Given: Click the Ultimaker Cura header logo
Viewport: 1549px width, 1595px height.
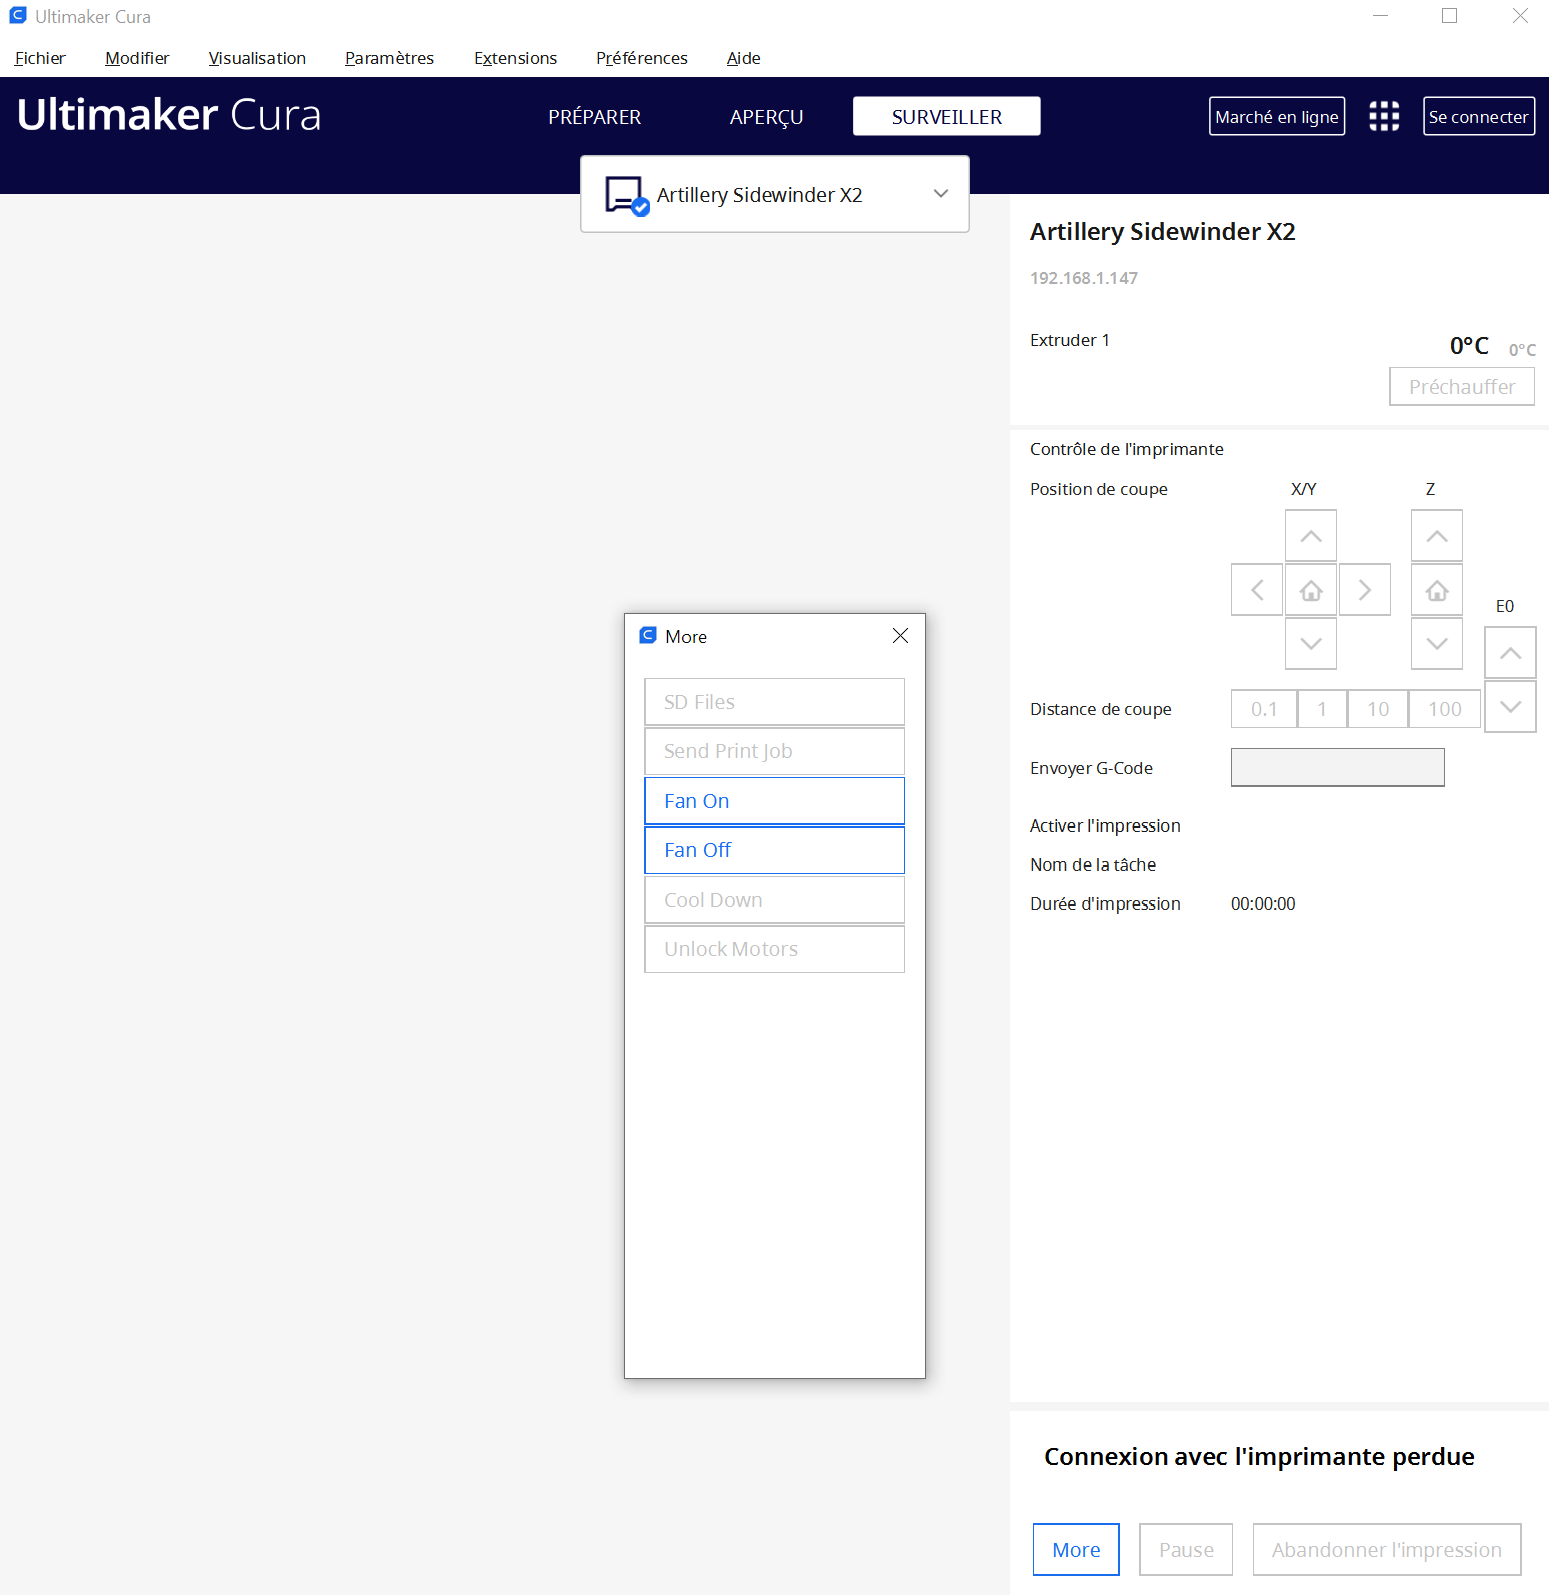Looking at the screenshot, I should tap(169, 115).
